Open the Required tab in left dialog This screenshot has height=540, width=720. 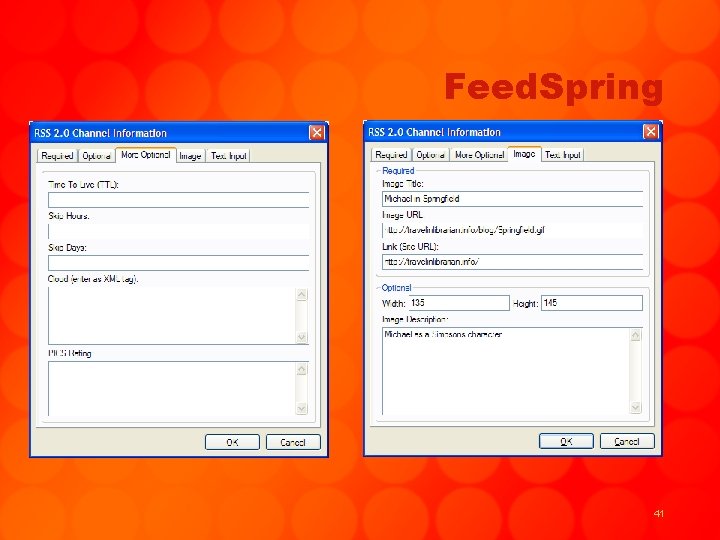(x=57, y=156)
